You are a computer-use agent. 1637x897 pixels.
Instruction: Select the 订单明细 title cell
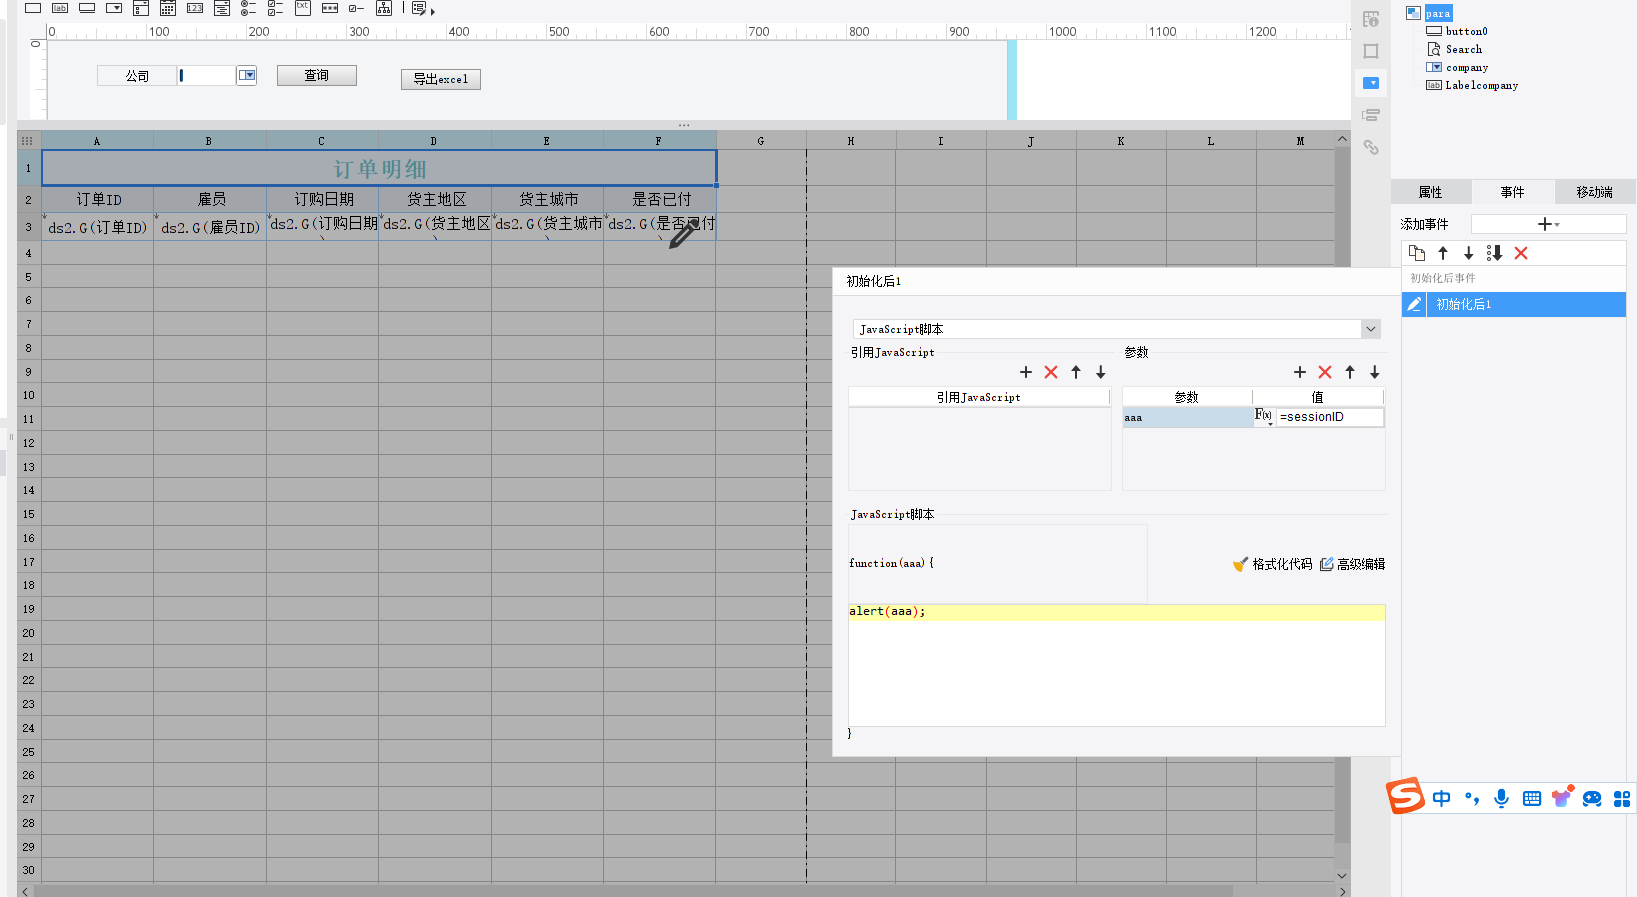click(379, 168)
